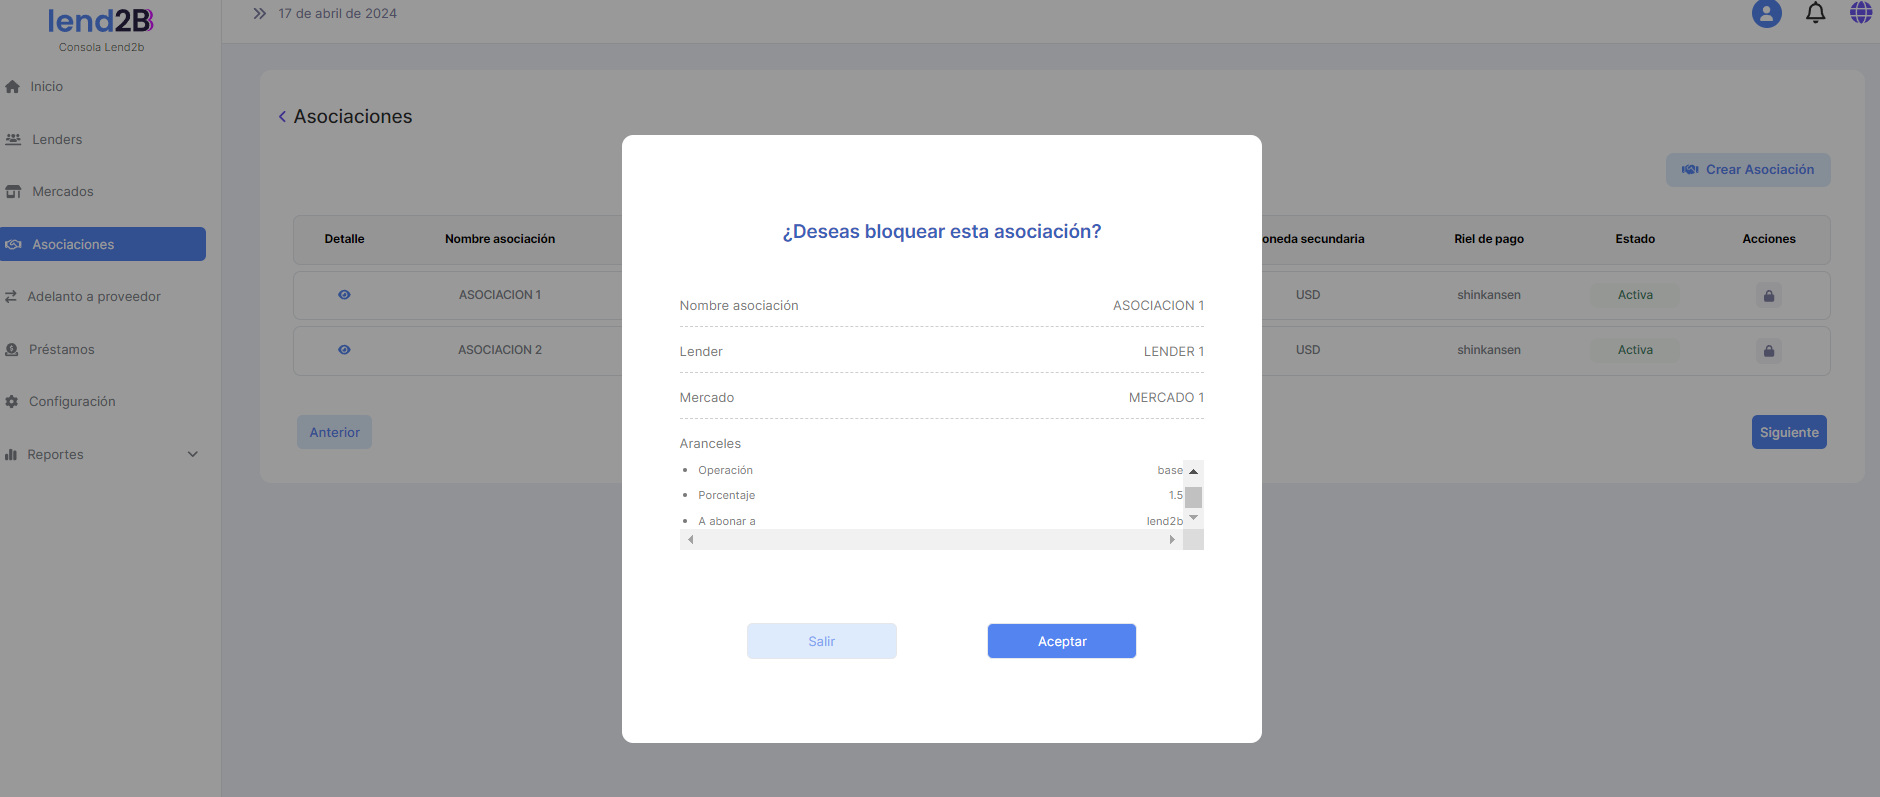Open Mercados in the sidebar
The image size is (1880, 797).
62,192
